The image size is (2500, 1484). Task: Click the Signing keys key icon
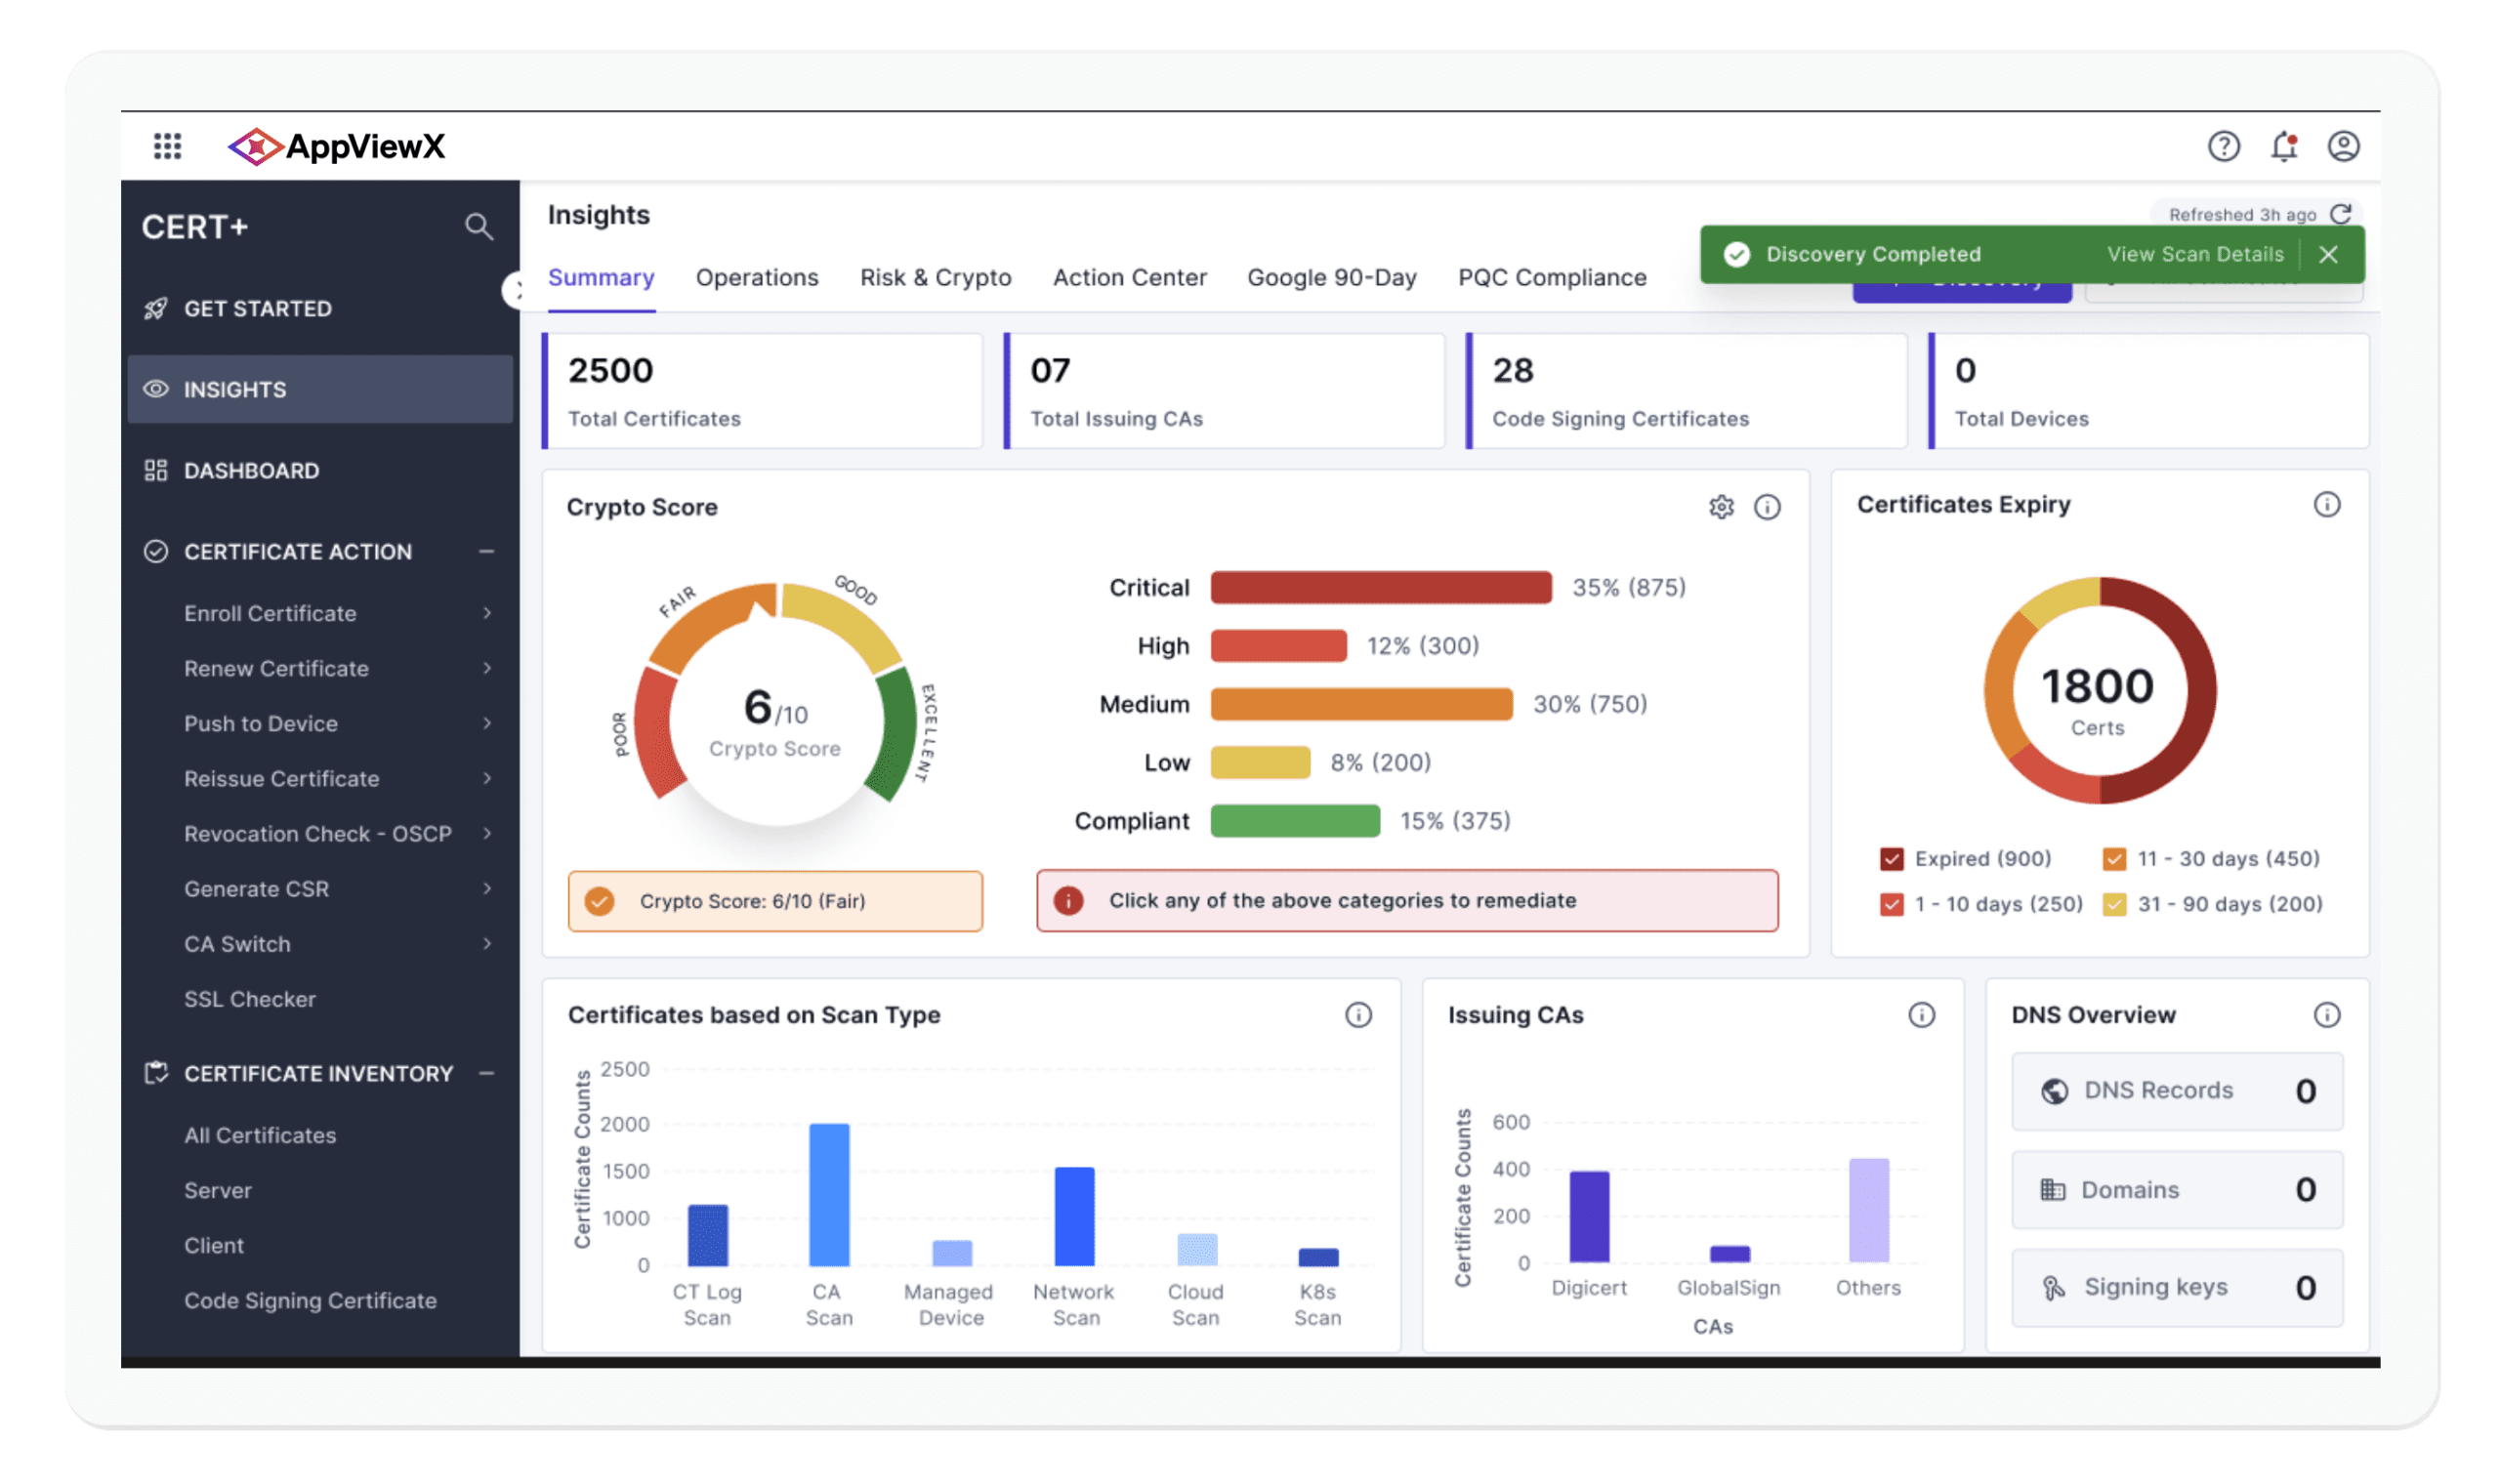(2053, 1288)
